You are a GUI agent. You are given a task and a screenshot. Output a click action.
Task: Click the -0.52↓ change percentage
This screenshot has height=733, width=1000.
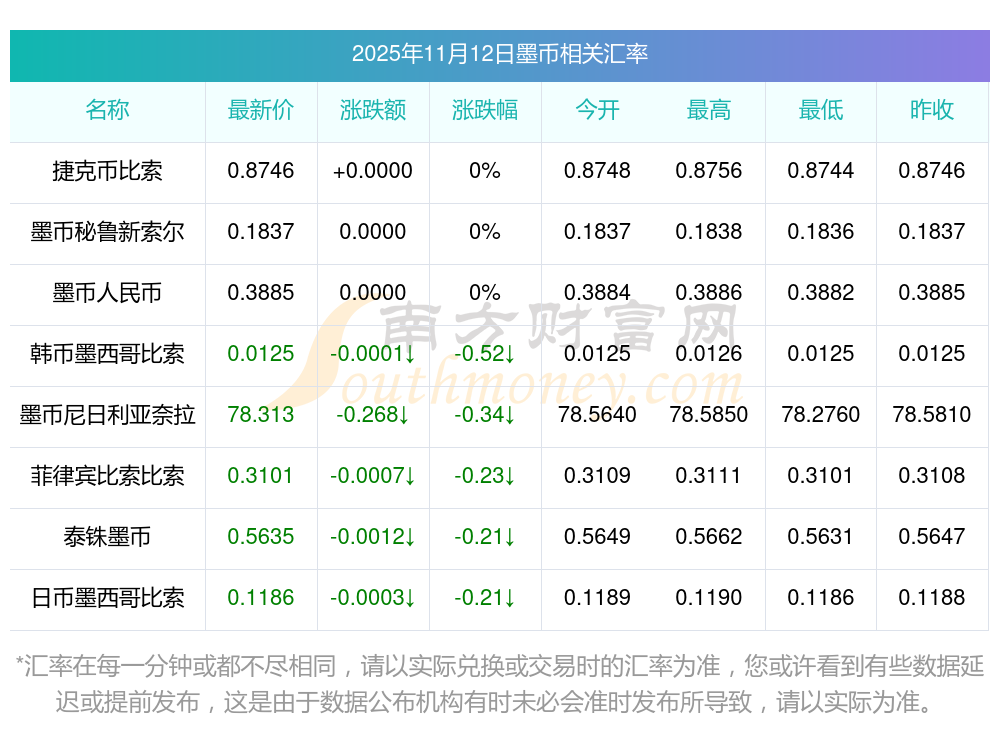(x=485, y=353)
